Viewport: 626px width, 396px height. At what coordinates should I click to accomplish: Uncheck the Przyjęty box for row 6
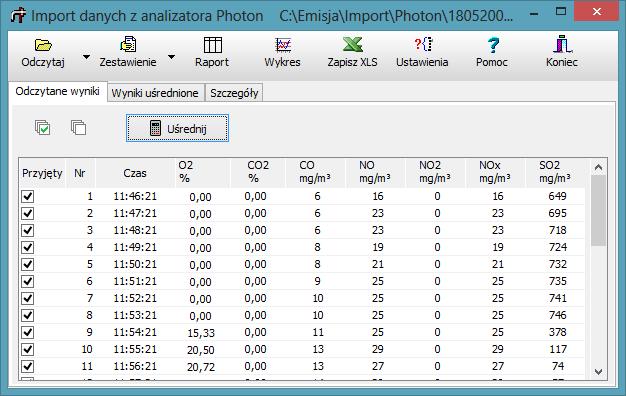point(28,281)
